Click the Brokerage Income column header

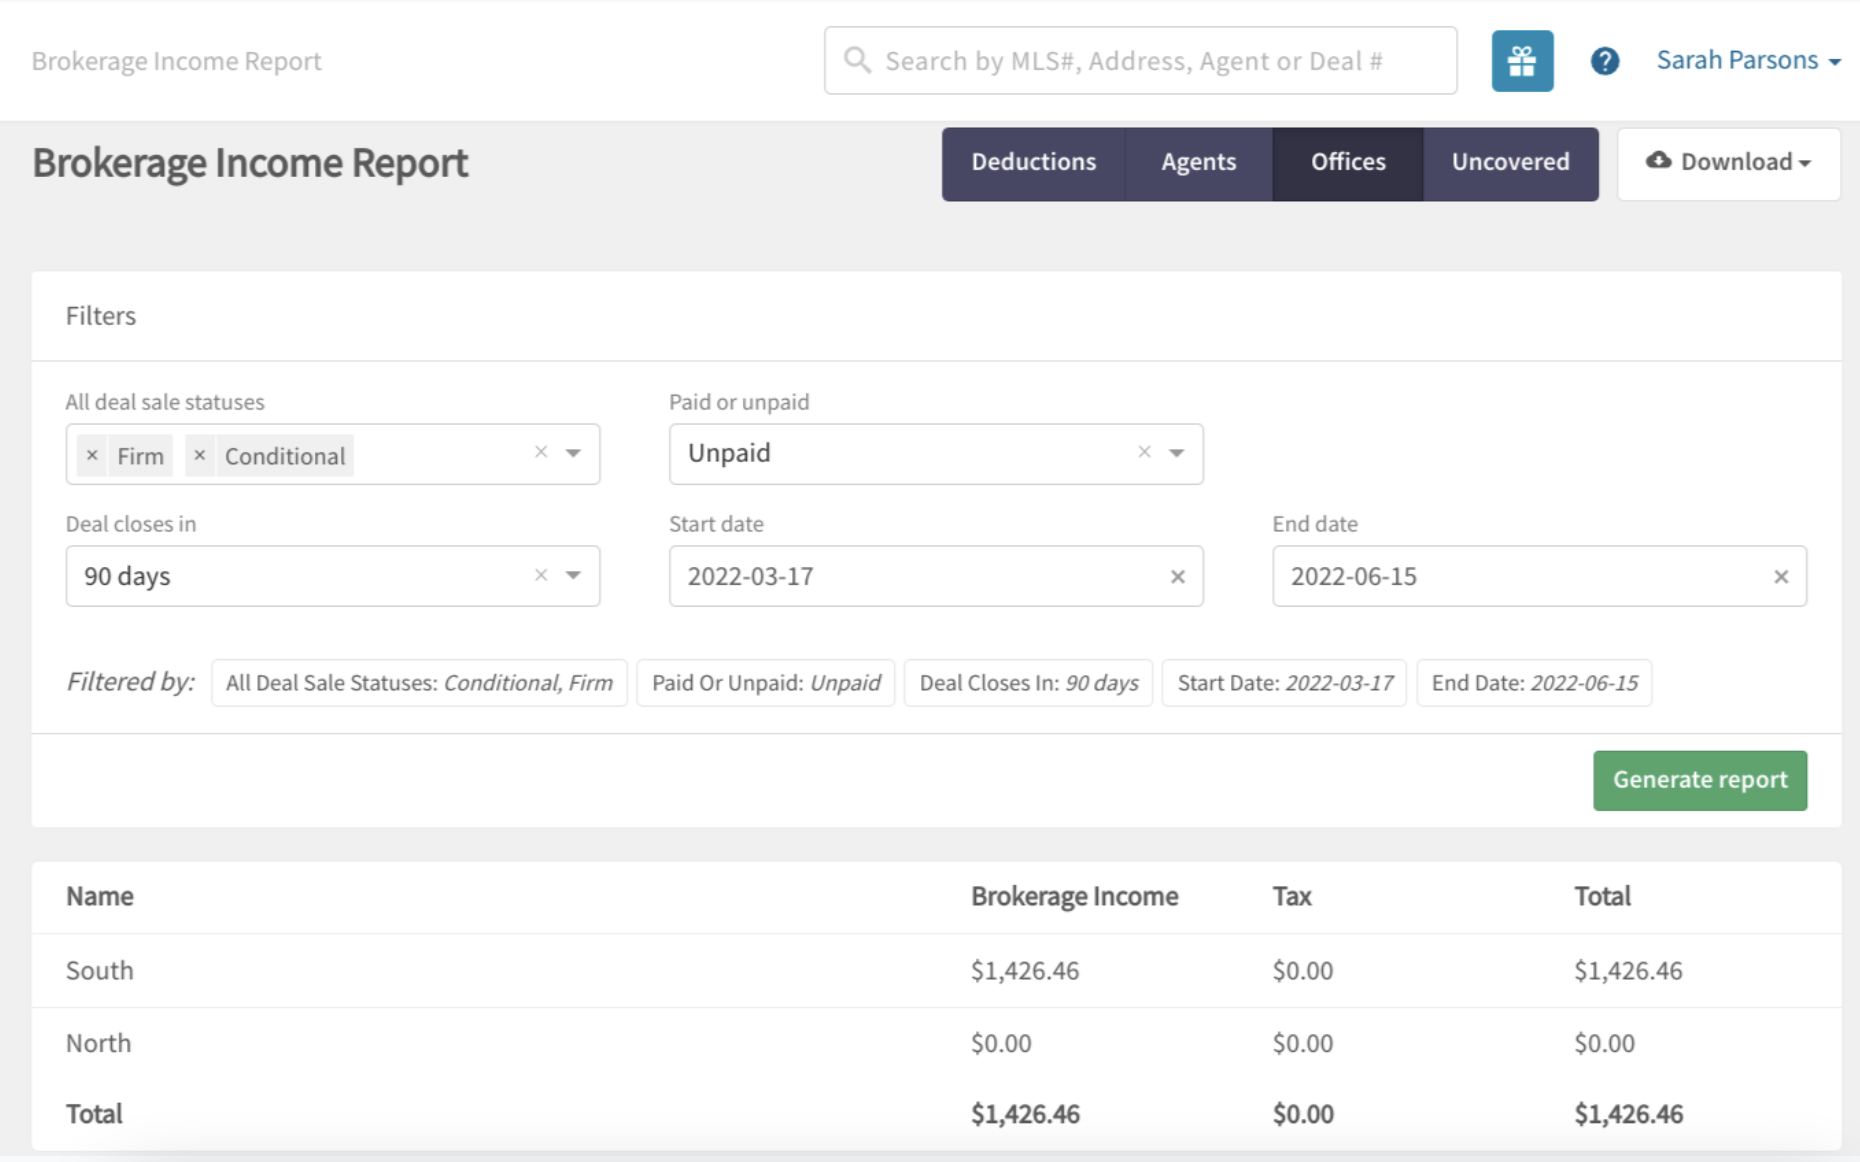(x=1074, y=896)
